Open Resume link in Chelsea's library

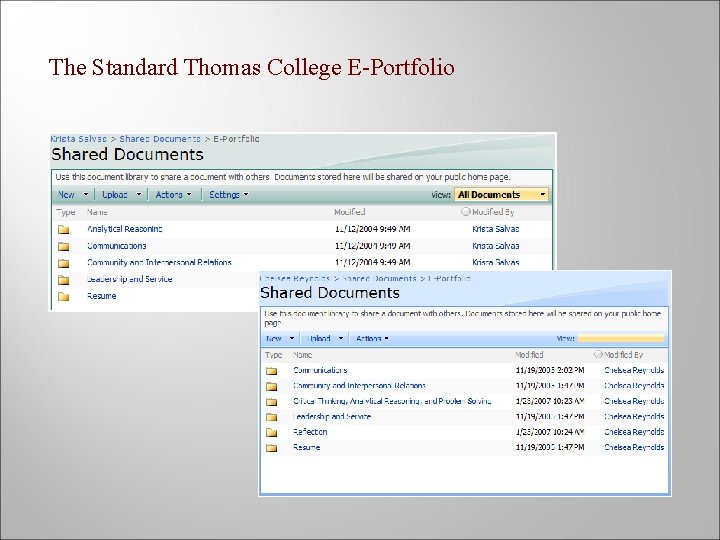coord(306,447)
